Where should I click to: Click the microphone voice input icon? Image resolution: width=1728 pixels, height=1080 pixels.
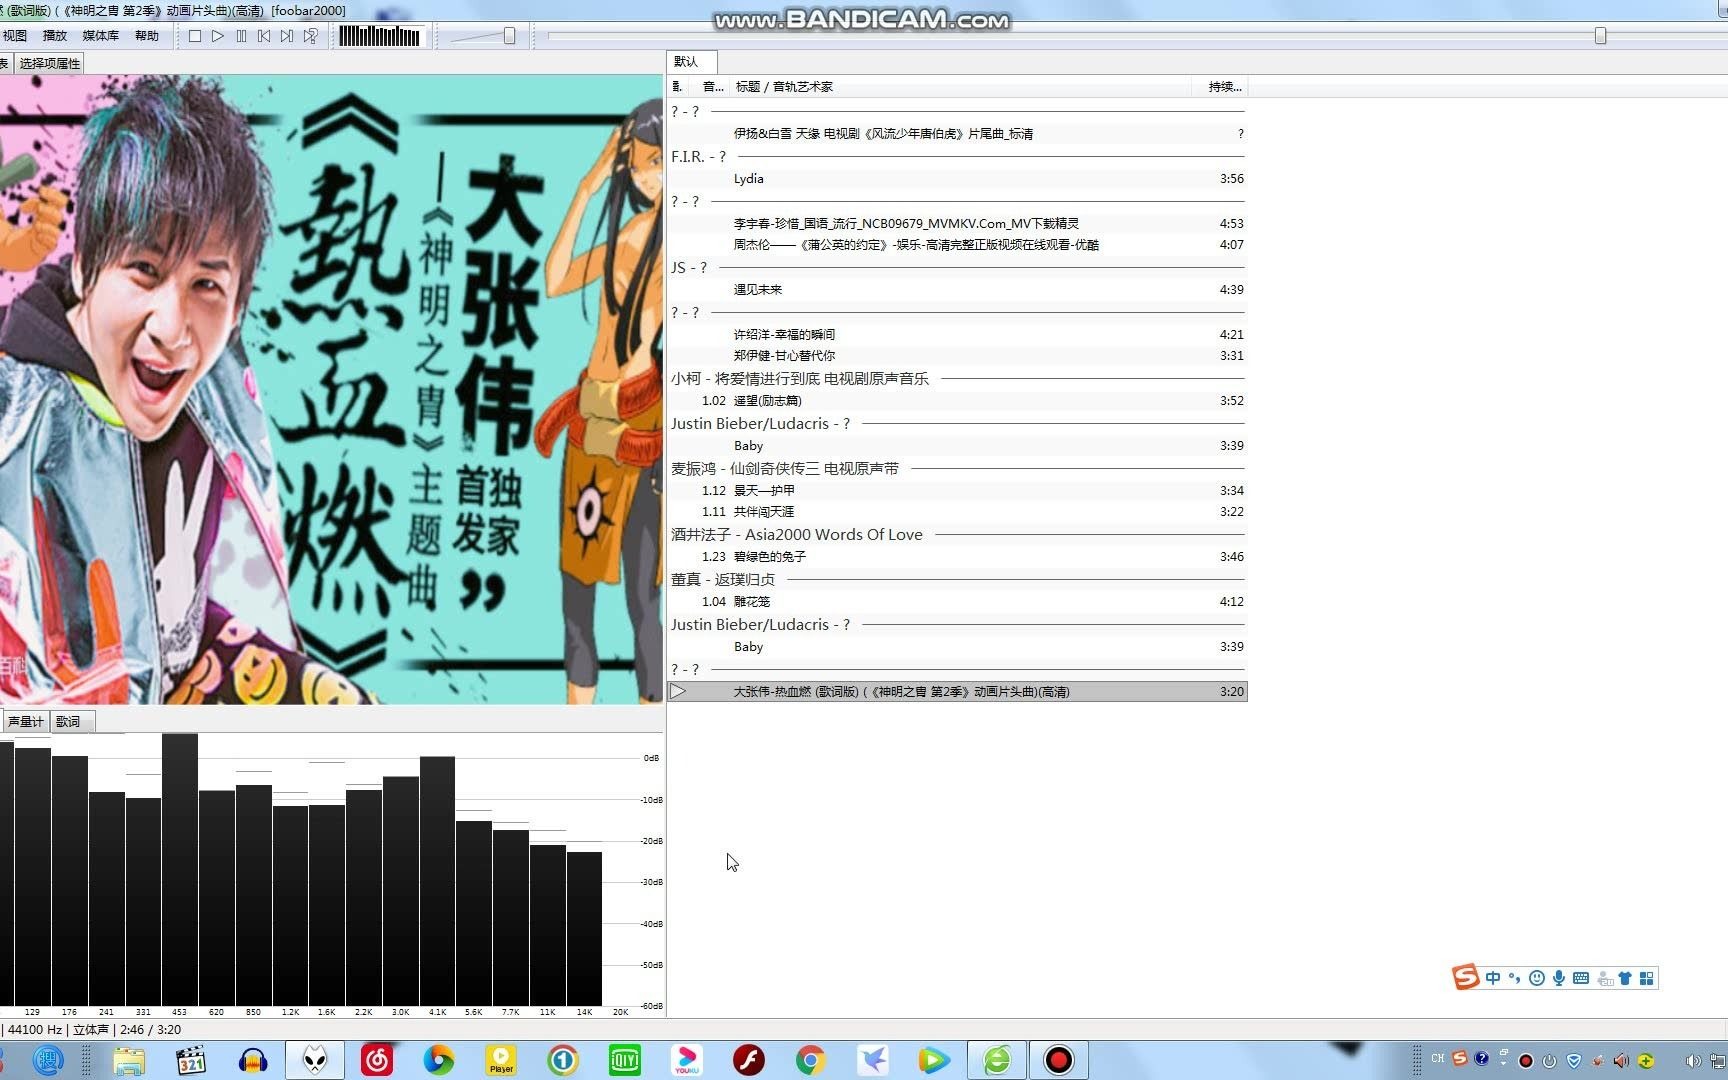click(1559, 978)
